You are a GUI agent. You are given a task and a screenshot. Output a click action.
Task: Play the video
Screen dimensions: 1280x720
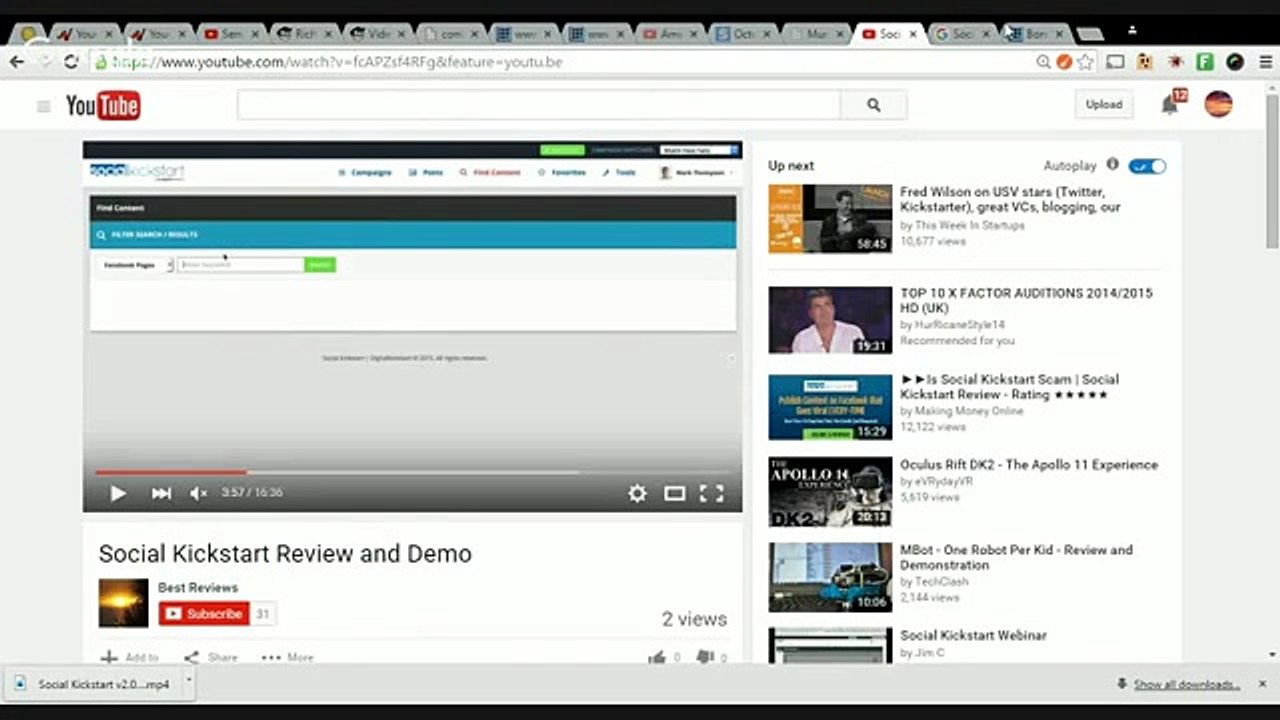[x=118, y=493]
